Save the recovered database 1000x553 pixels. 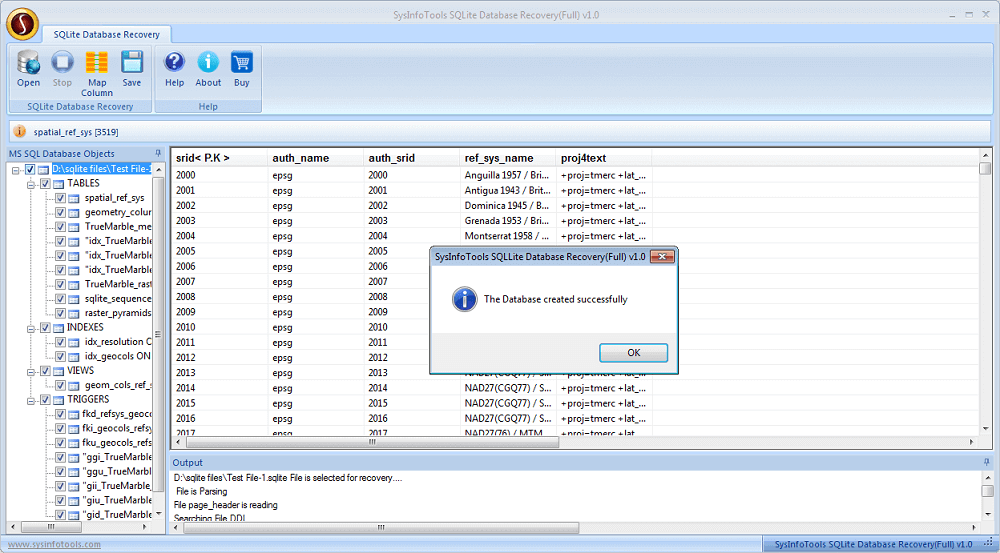[x=131, y=63]
